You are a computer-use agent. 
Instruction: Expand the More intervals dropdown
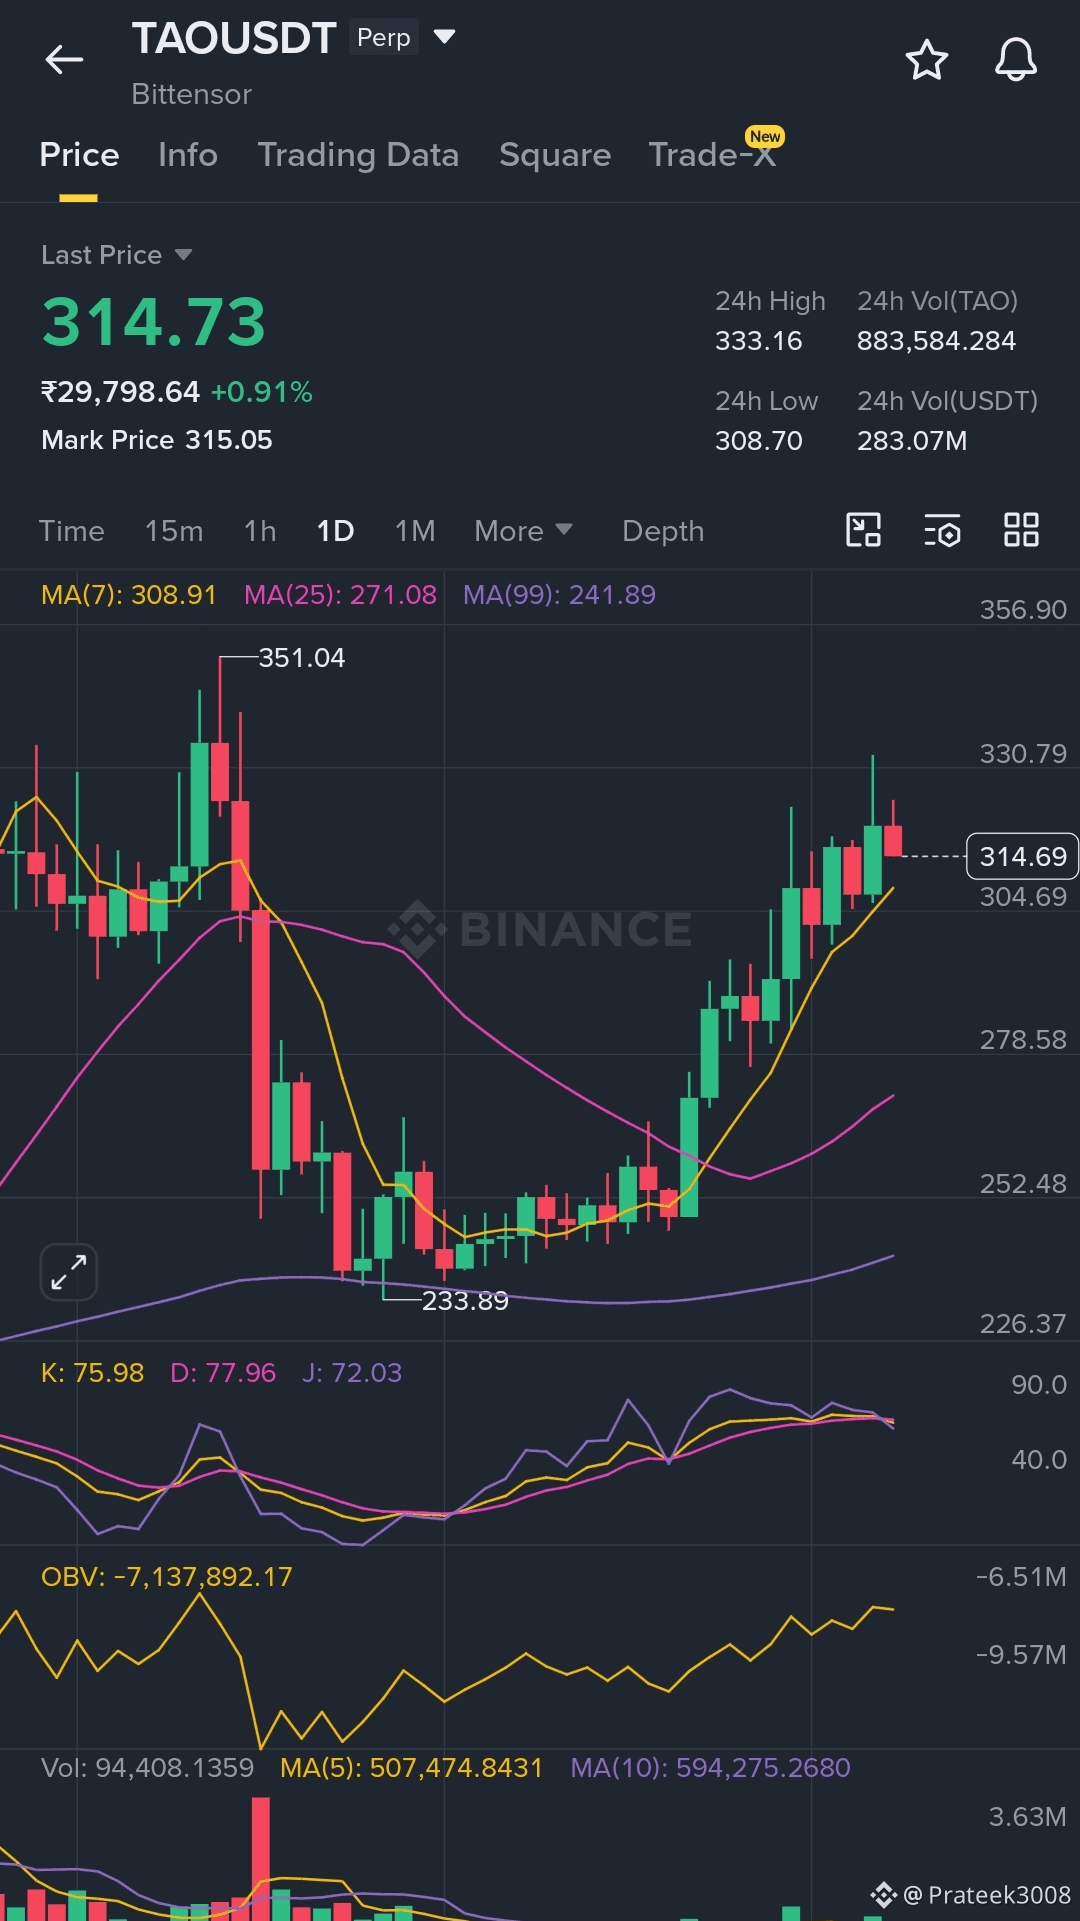(523, 531)
